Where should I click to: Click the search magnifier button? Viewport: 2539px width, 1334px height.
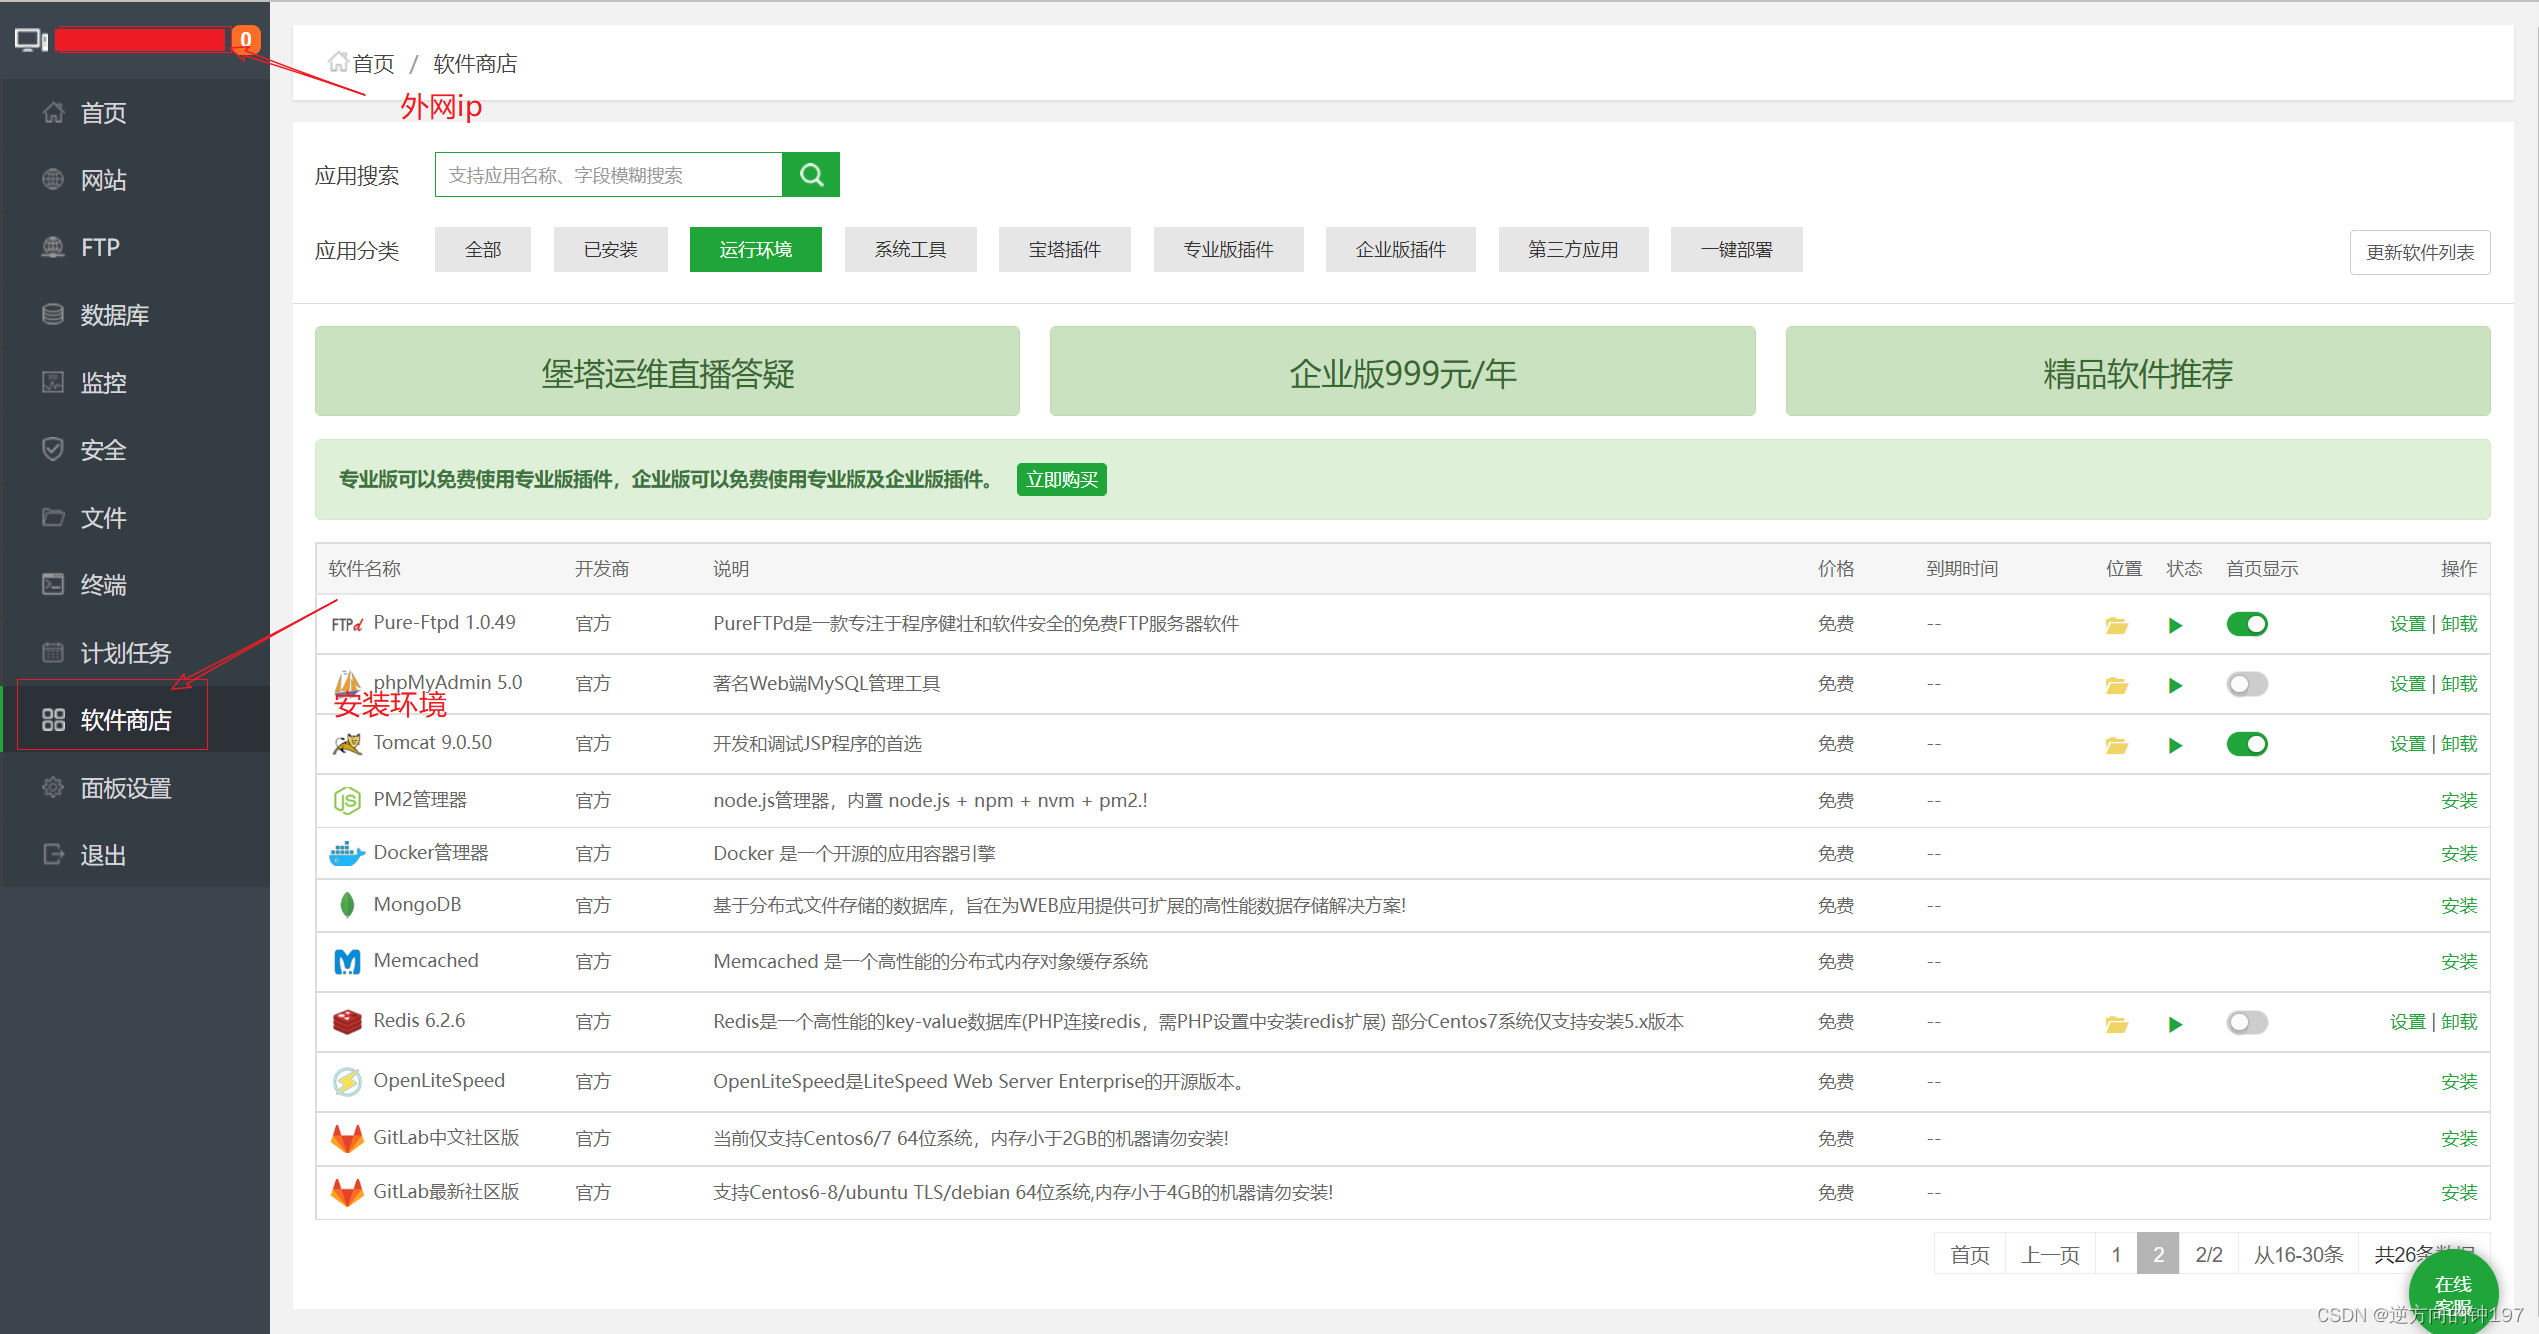click(x=811, y=175)
